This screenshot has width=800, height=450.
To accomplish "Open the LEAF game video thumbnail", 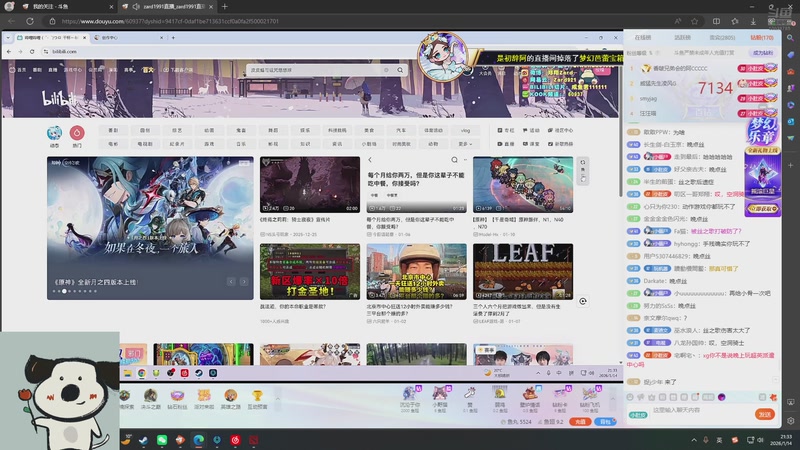I will pos(523,271).
